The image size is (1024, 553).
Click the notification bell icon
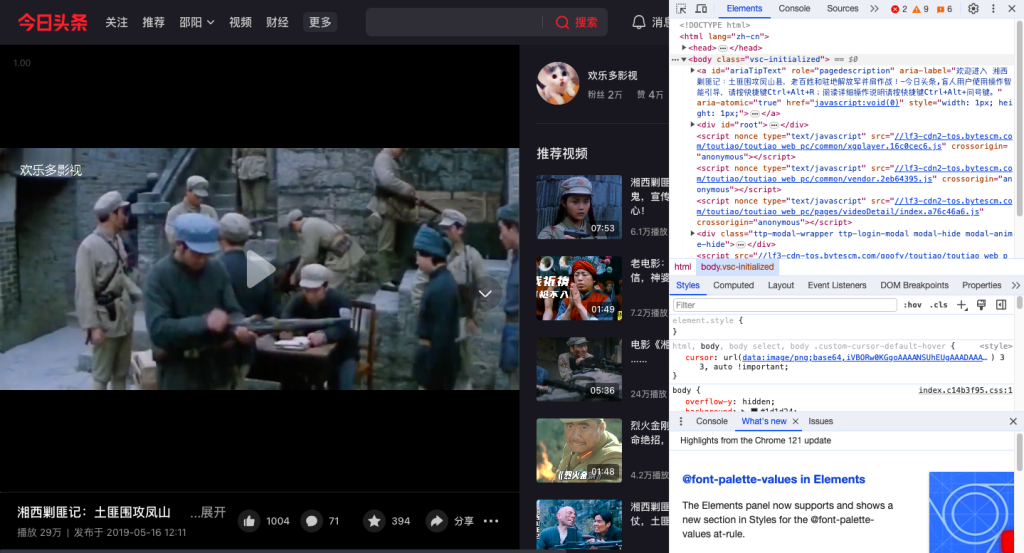[639, 22]
